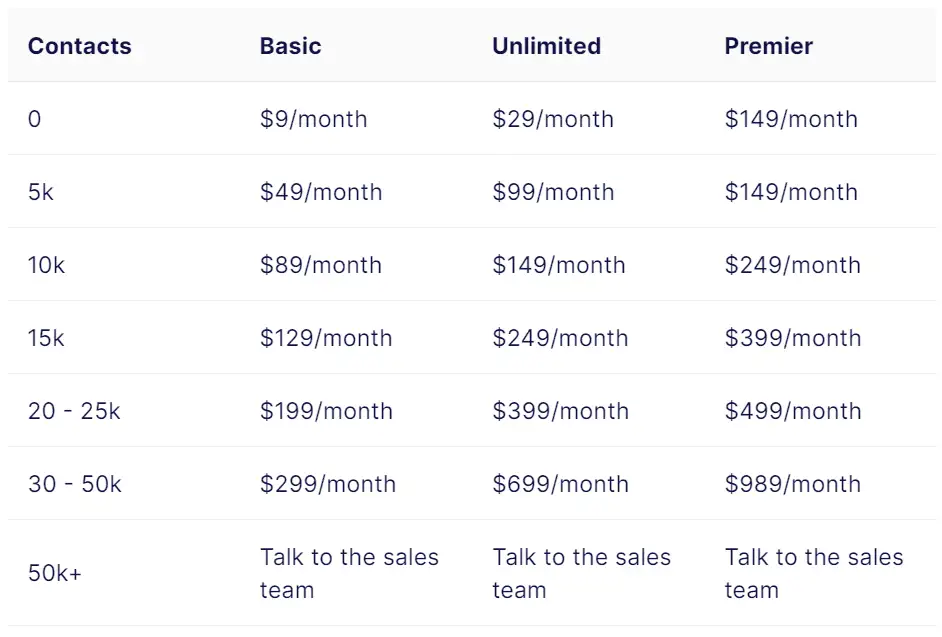This screenshot has height=637, width=942.
Task: Select the $49/month cell
Action: (x=321, y=192)
